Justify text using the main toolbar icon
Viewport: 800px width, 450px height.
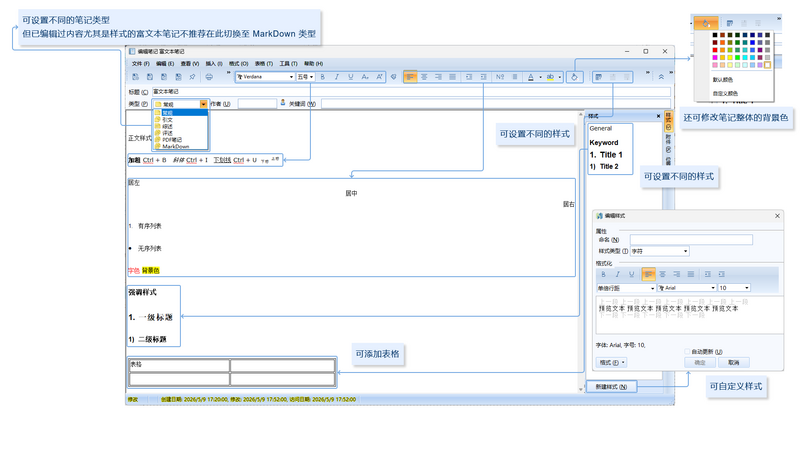click(x=453, y=77)
